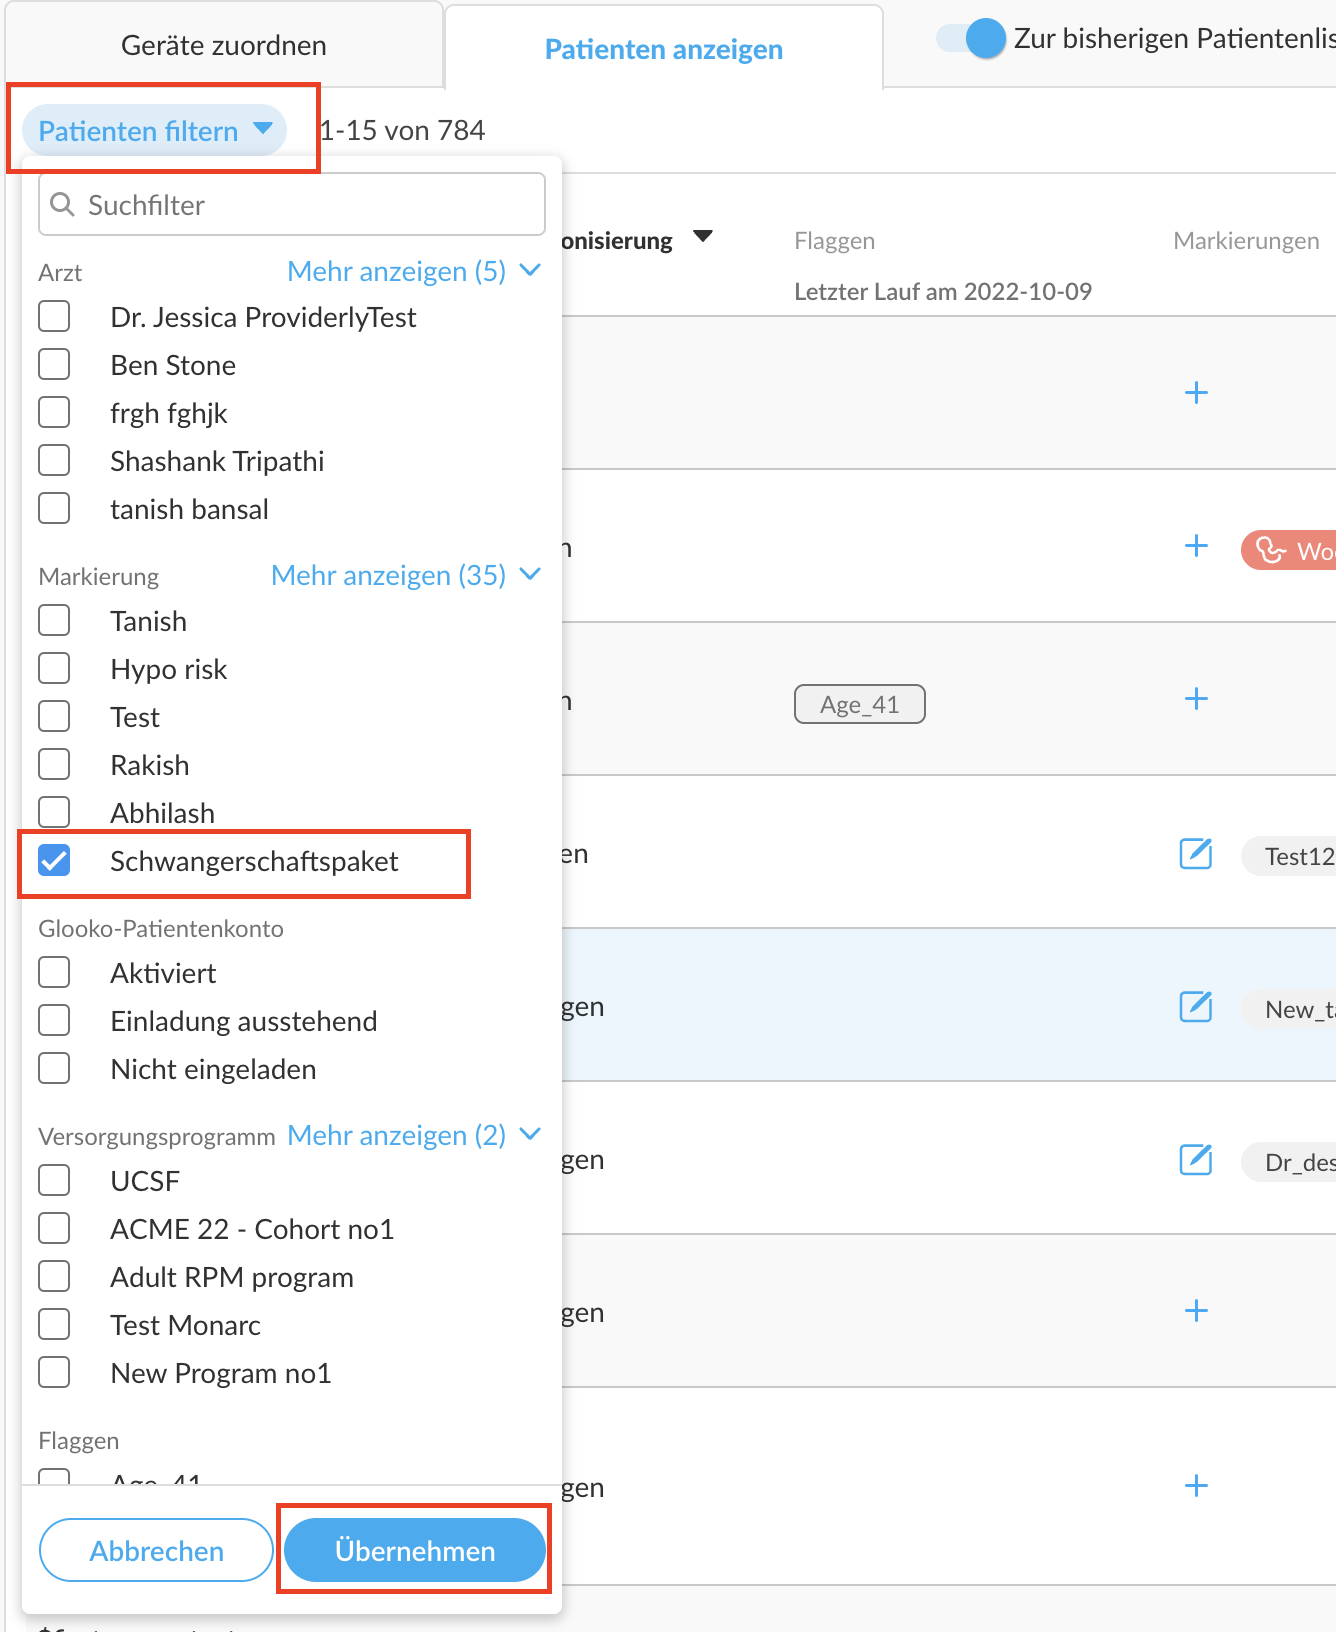Tick New Program no1 checkbox
This screenshot has height=1632, width=1336.
(x=54, y=1372)
